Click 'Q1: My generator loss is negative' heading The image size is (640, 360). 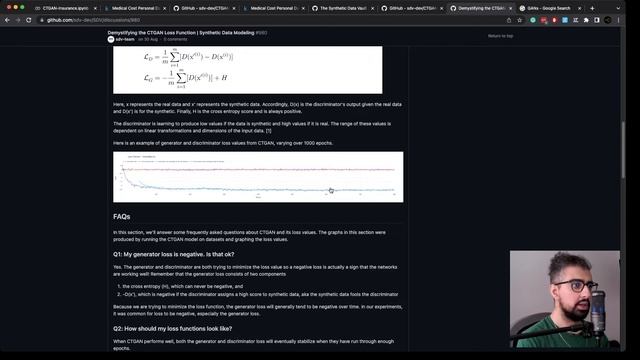[173, 254]
